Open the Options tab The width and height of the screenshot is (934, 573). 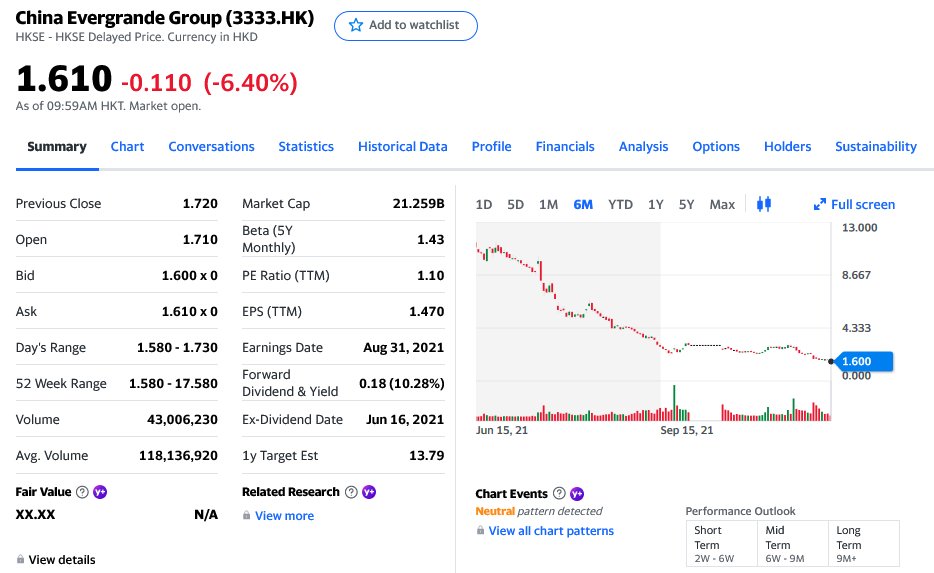(716, 147)
